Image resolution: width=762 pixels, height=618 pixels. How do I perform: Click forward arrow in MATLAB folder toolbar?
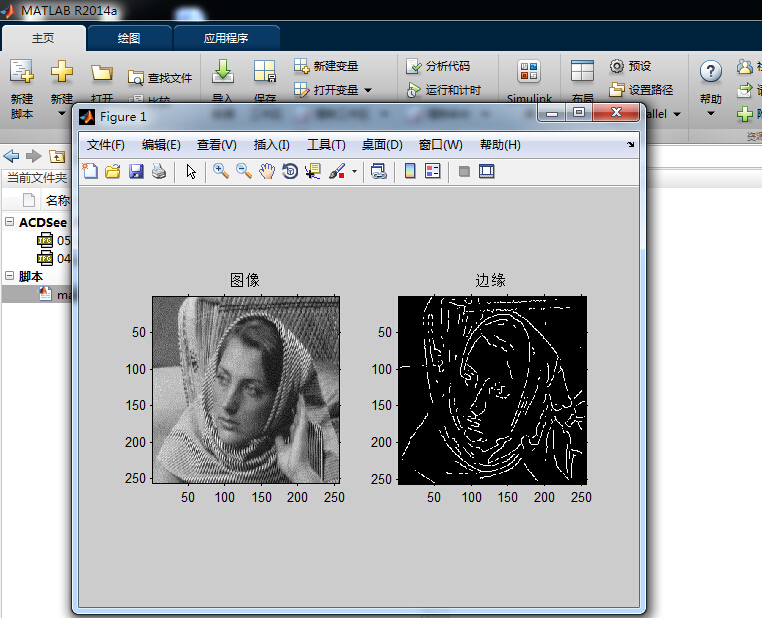pyautogui.click(x=34, y=156)
